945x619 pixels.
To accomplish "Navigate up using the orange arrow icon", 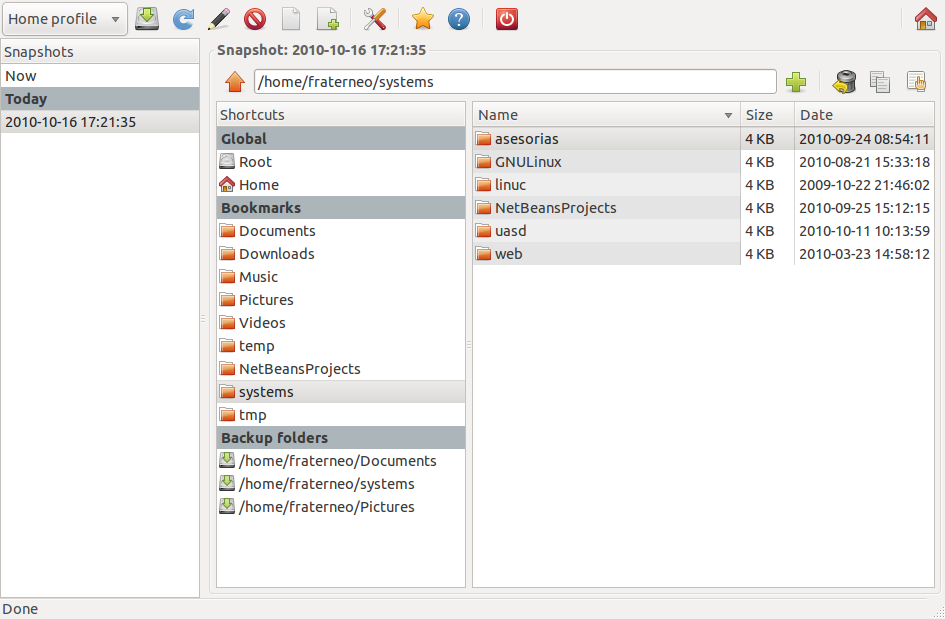I will pos(236,81).
